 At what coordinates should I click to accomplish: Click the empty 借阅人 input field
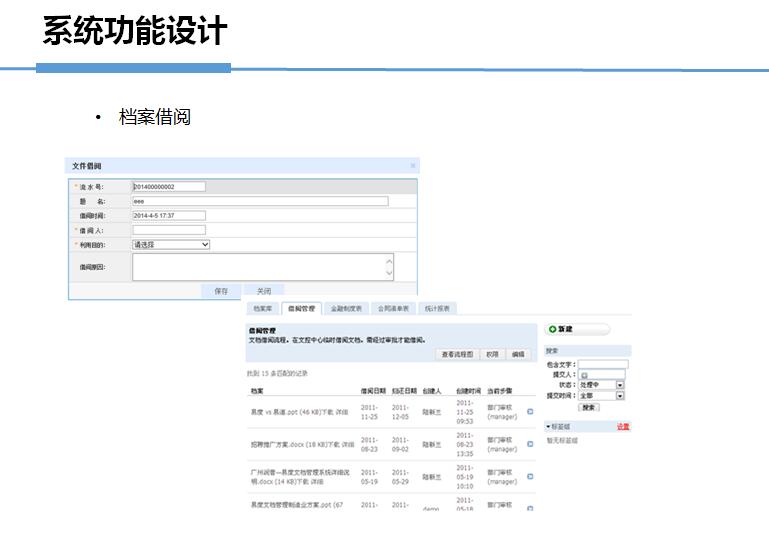click(x=169, y=230)
